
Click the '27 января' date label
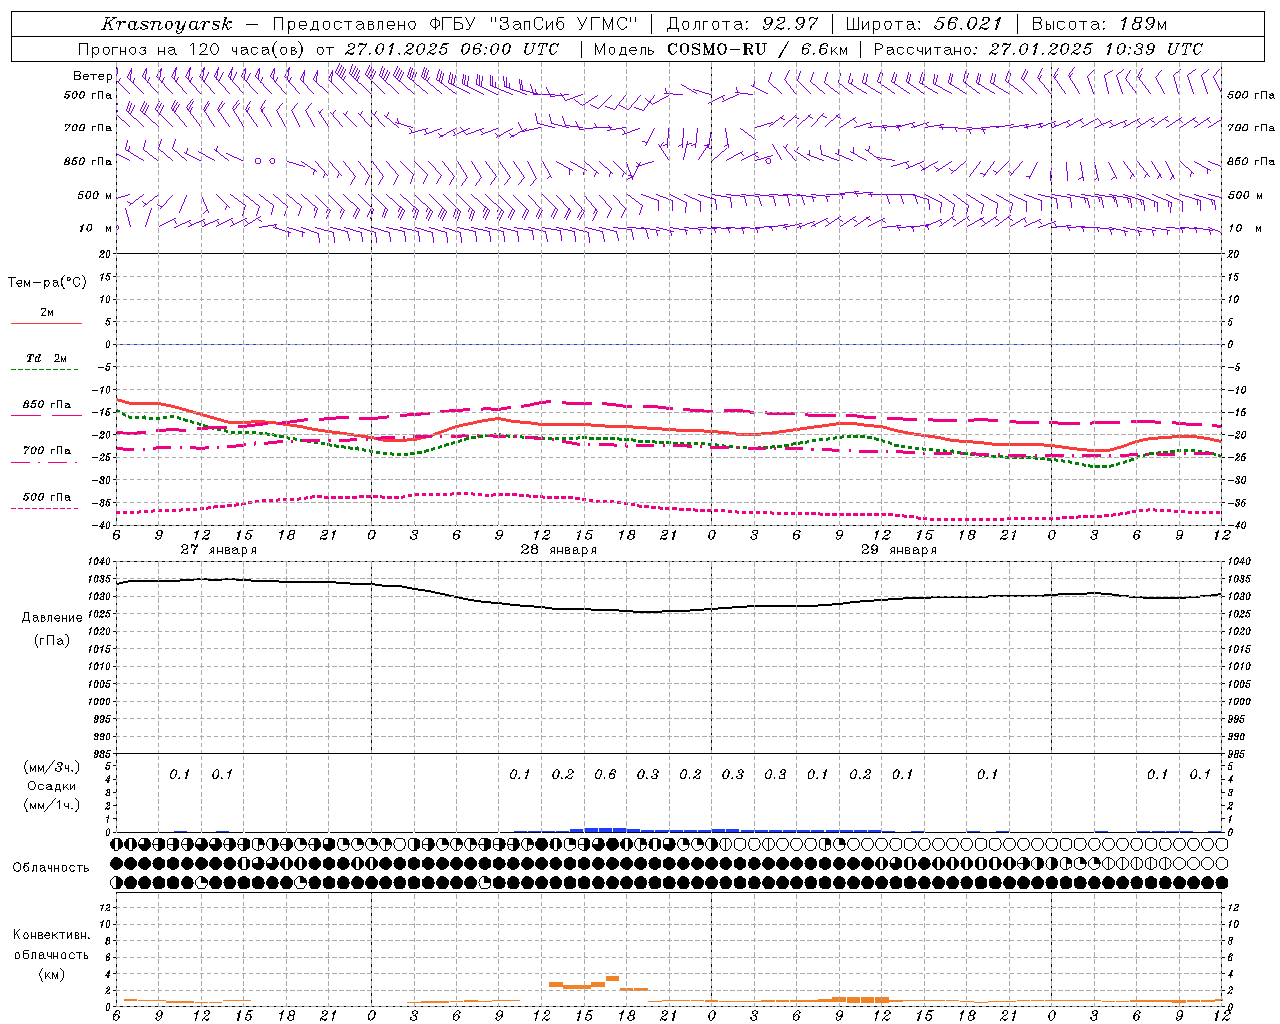[218, 550]
